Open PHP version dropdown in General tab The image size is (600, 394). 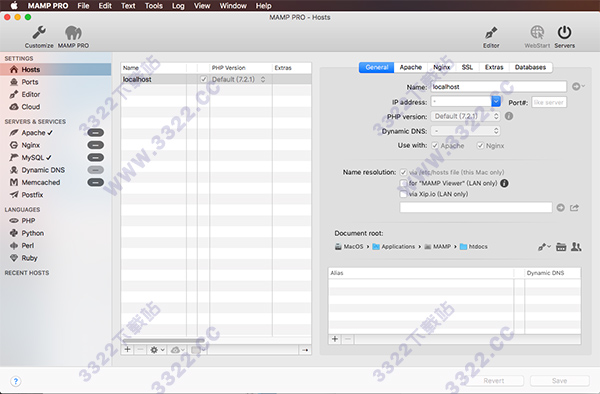pyautogui.click(x=466, y=116)
